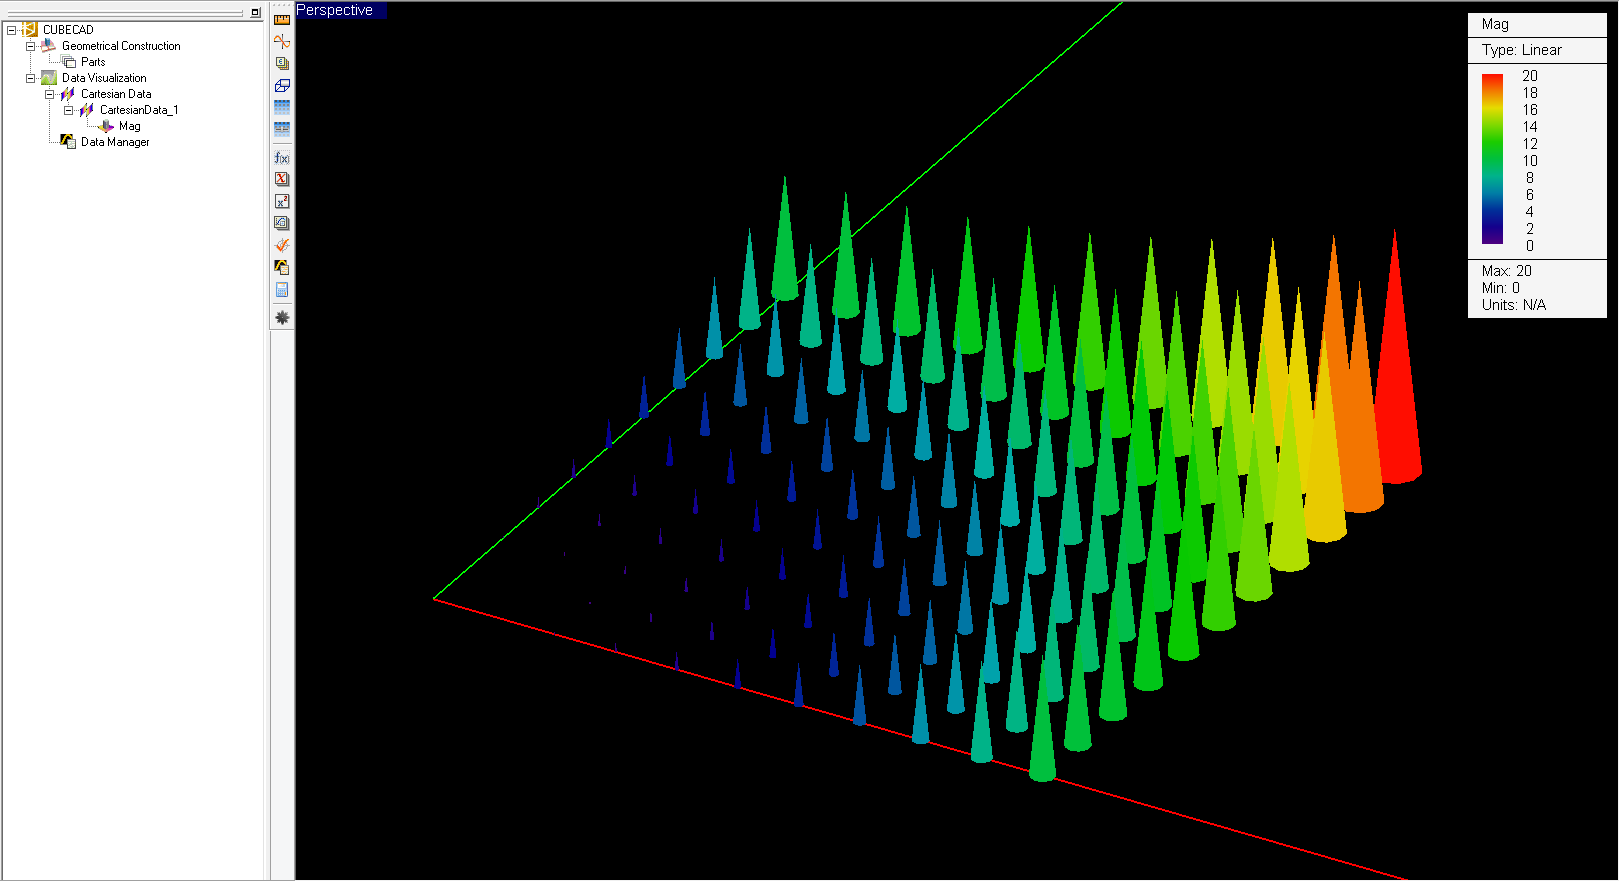1619x881 pixels.
Task: Click the Geometrical Construction node icon
Action: click(x=48, y=46)
